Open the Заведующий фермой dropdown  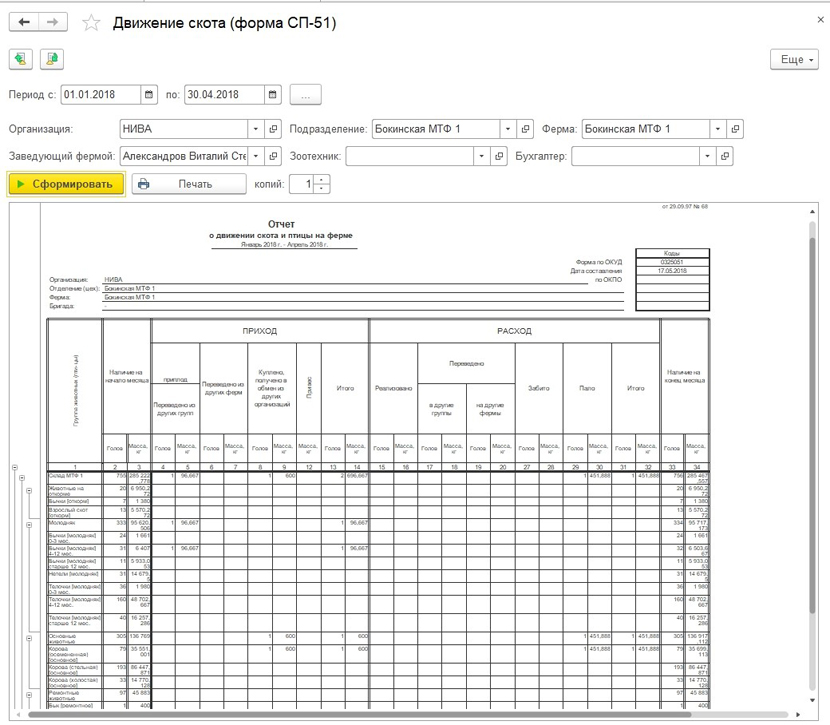tap(255, 157)
